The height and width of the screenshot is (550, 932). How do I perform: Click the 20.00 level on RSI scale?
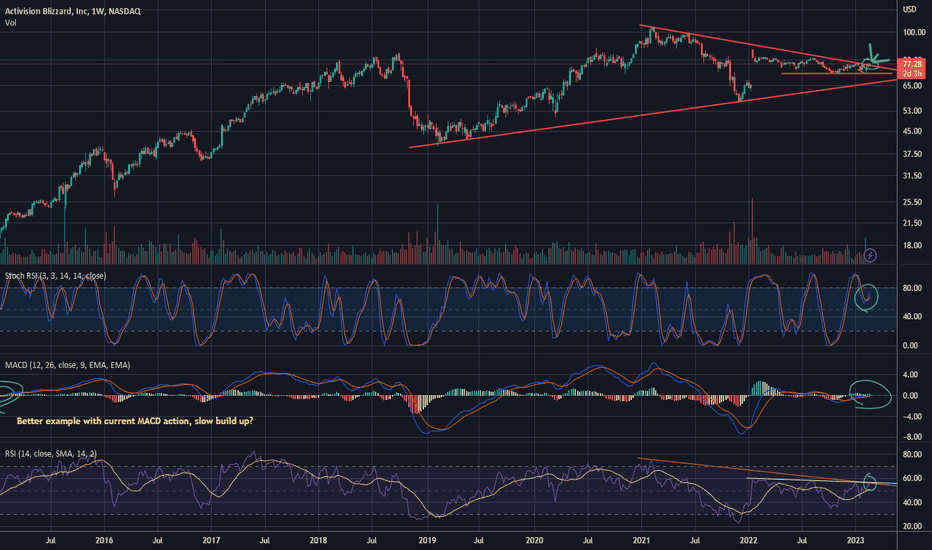912,526
